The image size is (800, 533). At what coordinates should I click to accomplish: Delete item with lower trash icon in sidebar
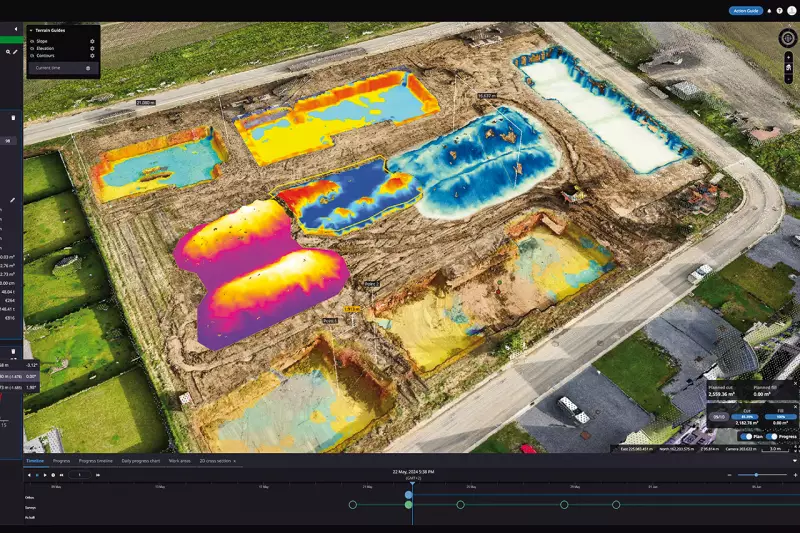13,351
